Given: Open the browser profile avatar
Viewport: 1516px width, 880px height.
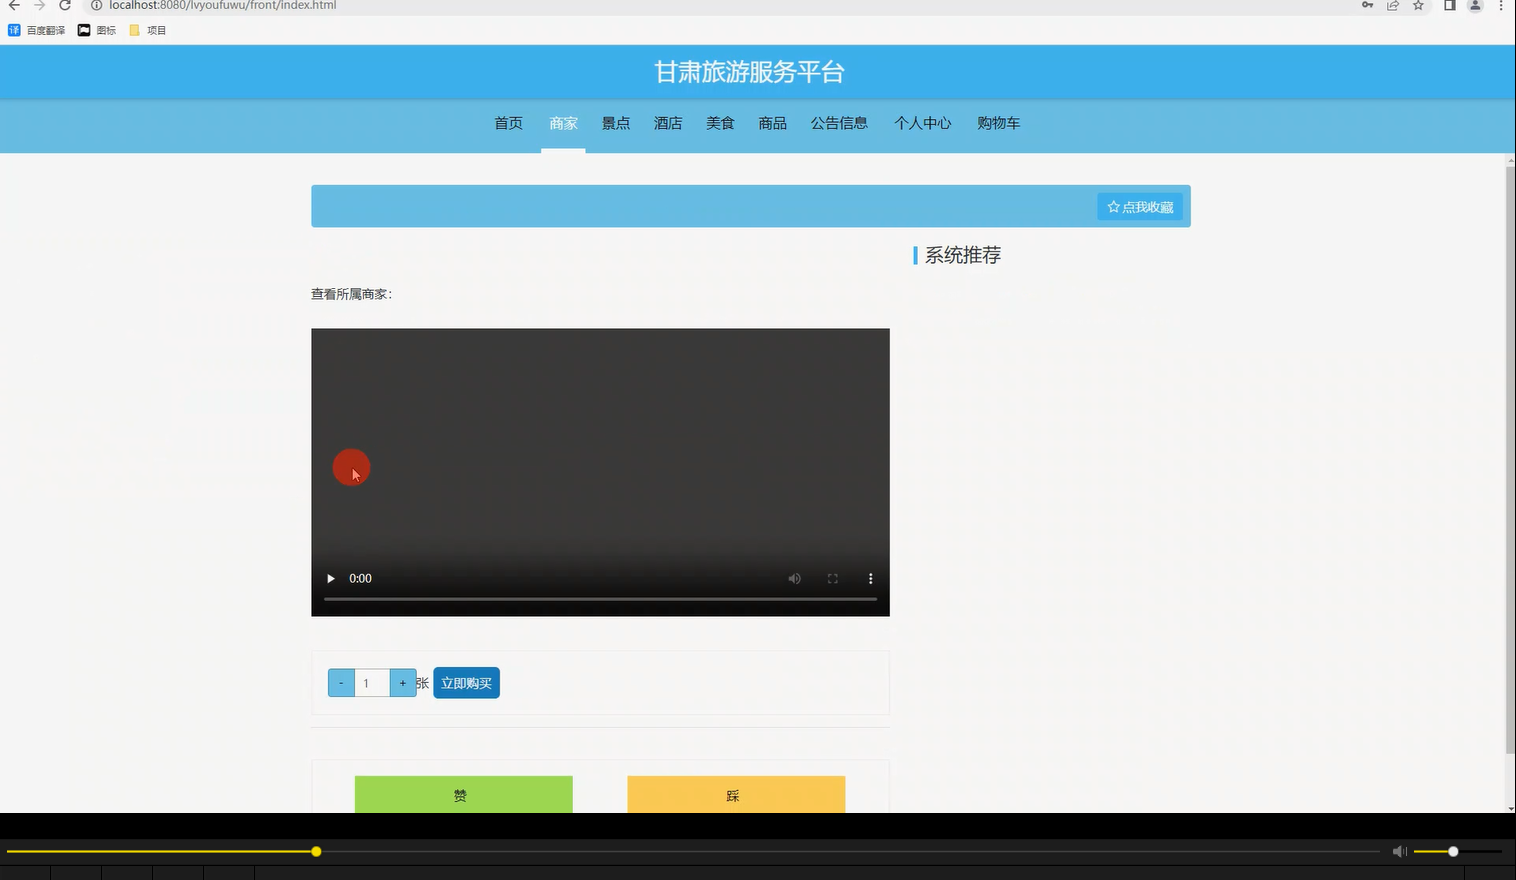Looking at the screenshot, I should (x=1475, y=5).
